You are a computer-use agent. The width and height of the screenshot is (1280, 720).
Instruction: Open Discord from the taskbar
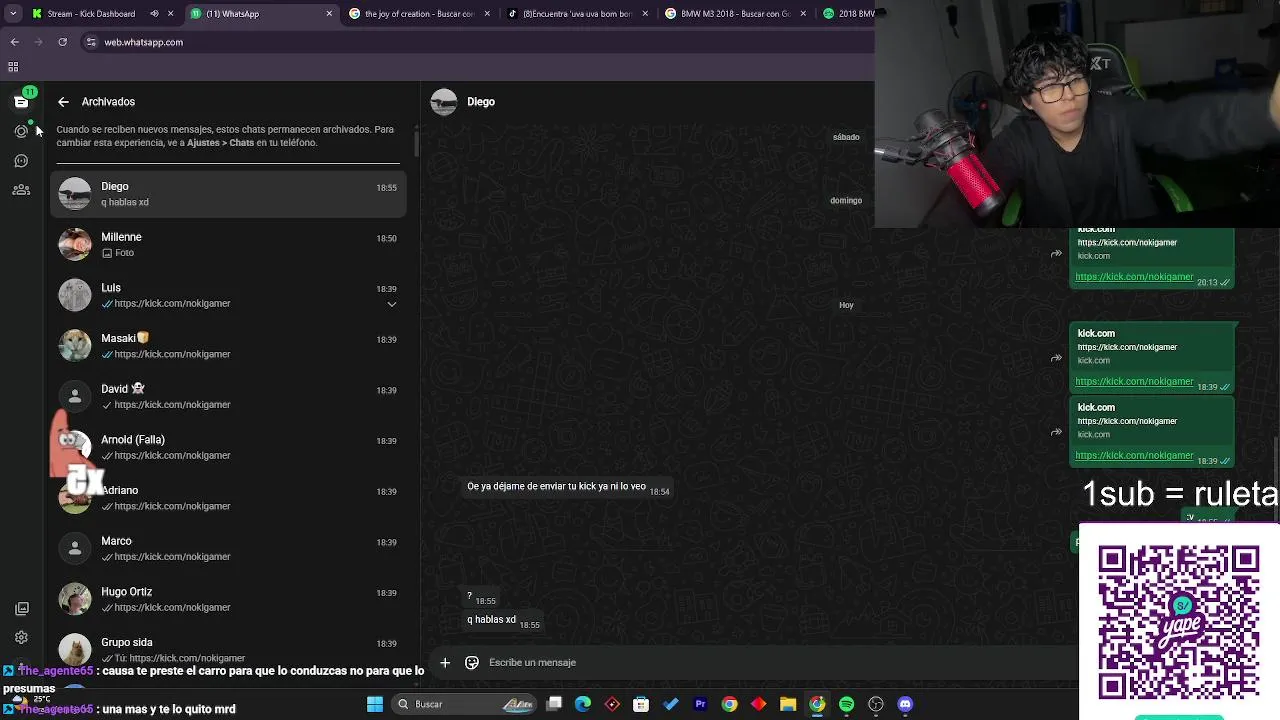click(x=906, y=704)
